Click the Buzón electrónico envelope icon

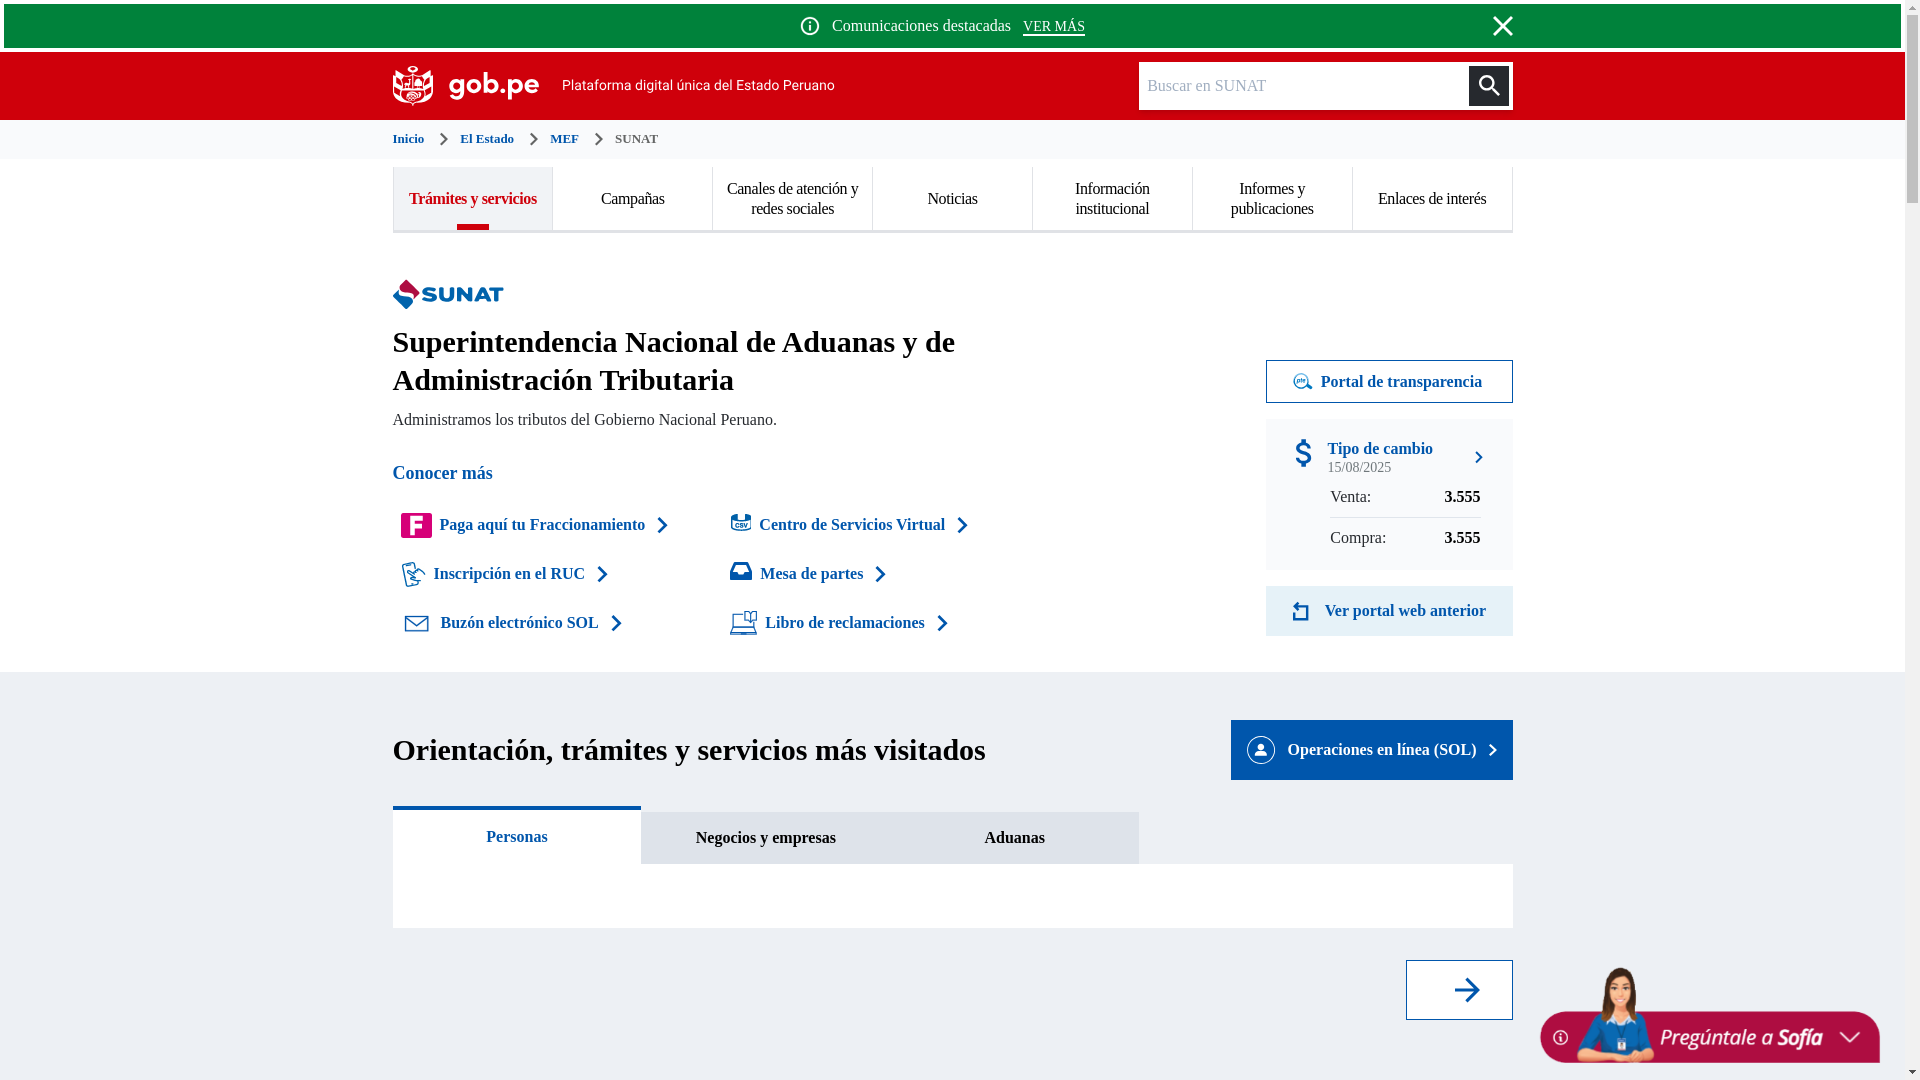point(416,624)
